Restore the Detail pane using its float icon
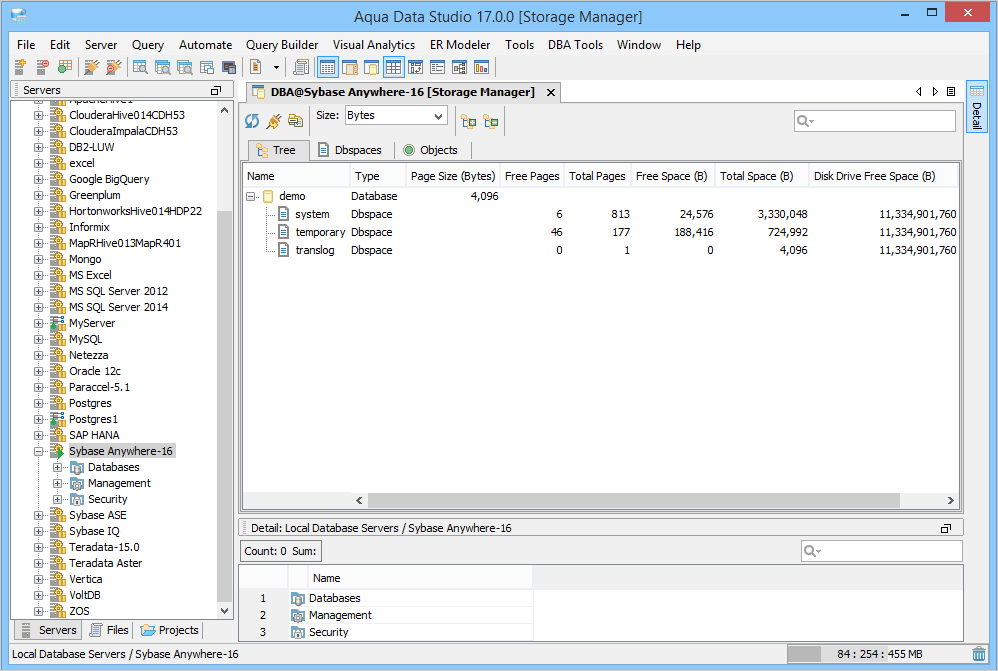998x671 pixels. click(946, 528)
